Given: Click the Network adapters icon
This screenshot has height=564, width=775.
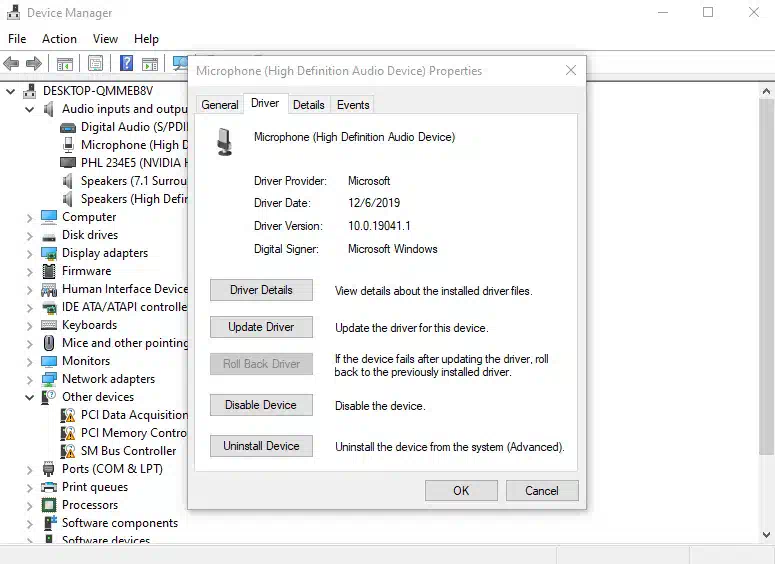Looking at the screenshot, I should (48, 379).
